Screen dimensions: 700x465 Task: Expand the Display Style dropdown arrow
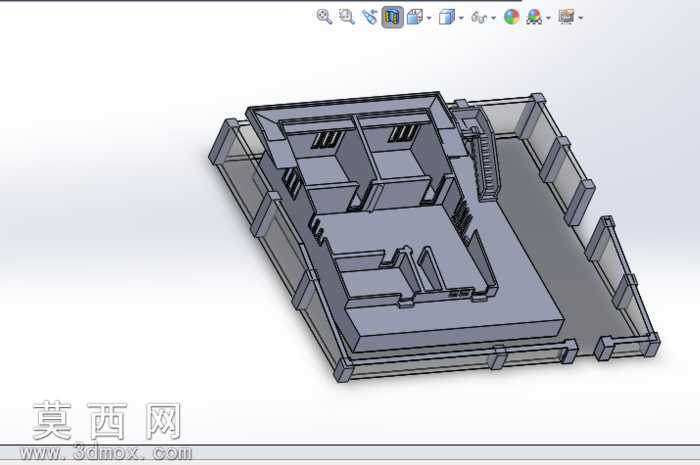461,18
